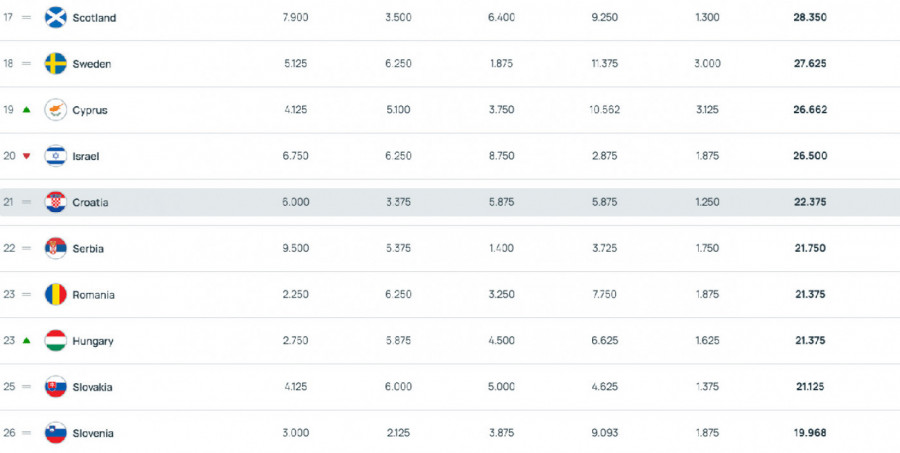Click Serbia's total score 21.750
Screen dimensions: 900x453
coord(810,248)
